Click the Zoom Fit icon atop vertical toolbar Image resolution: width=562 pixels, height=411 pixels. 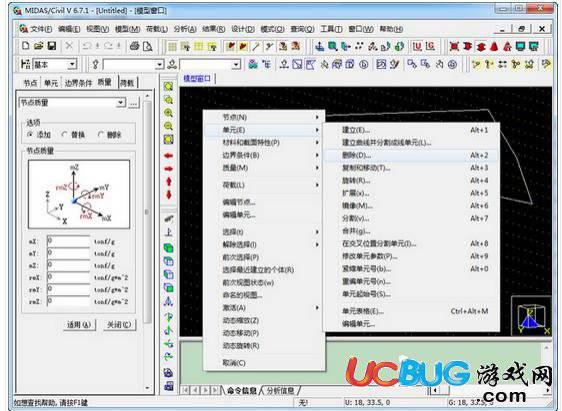pos(168,86)
